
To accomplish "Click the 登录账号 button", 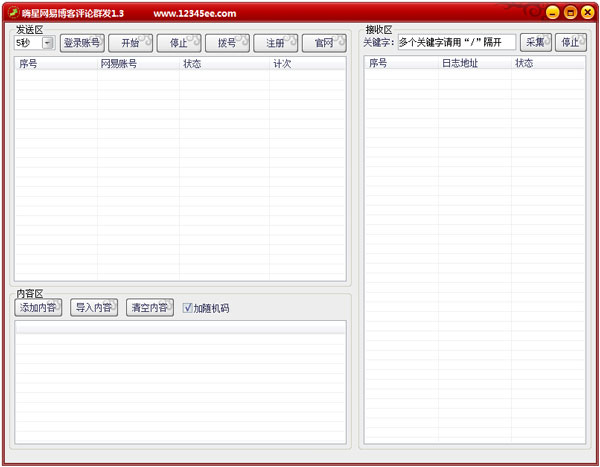I will (81, 43).
